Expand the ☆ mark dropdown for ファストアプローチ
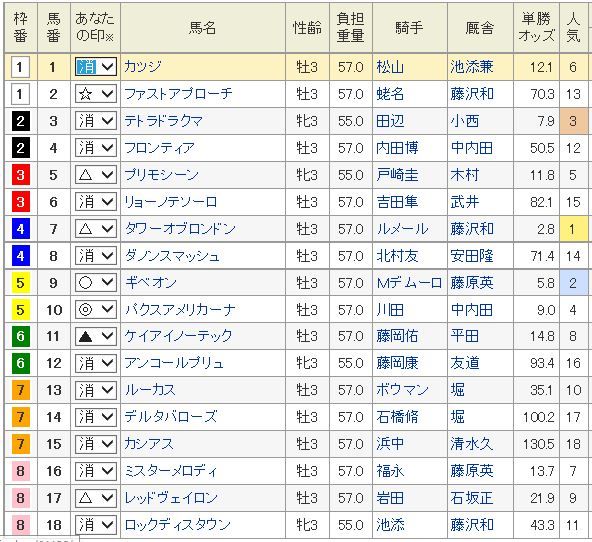Image resolution: width=592 pixels, height=542 pixels. [96, 94]
